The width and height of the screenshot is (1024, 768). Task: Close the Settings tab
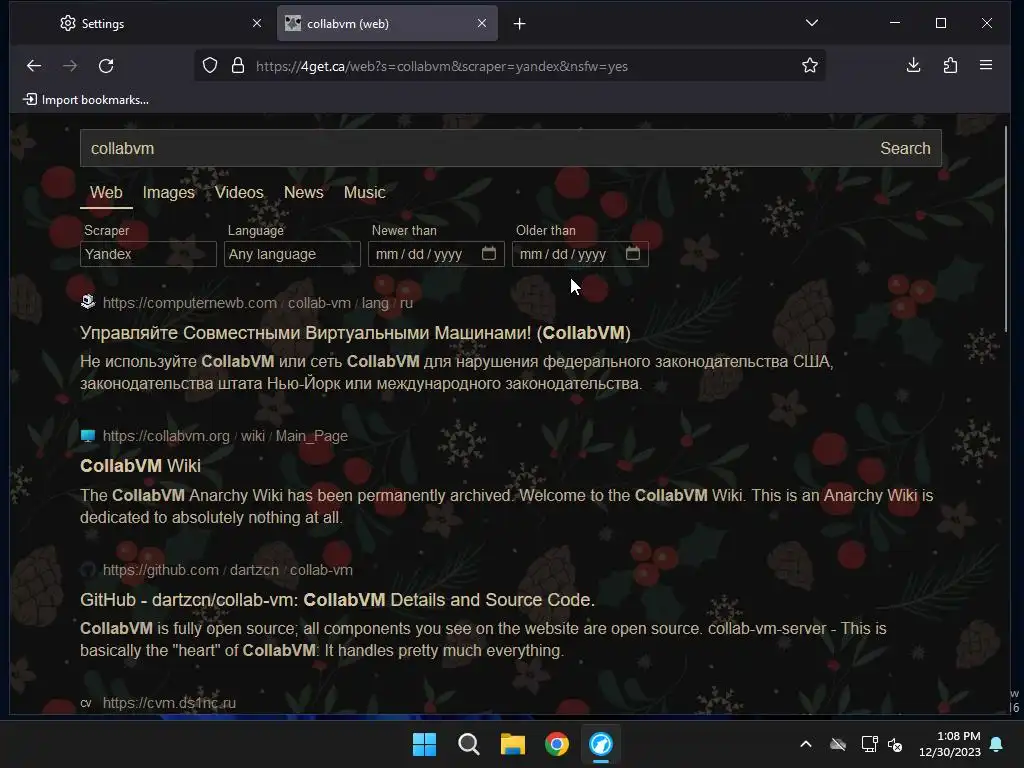pyautogui.click(x=257, y=24)
